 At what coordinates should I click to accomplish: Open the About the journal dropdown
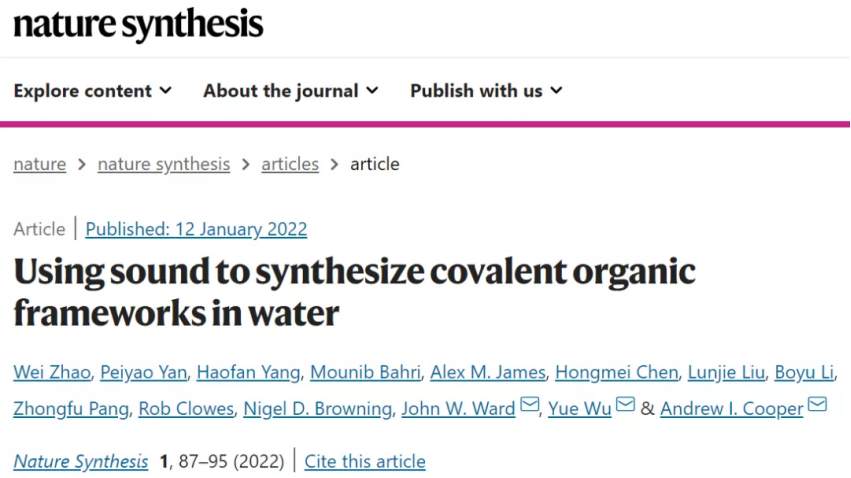(291, 91)
